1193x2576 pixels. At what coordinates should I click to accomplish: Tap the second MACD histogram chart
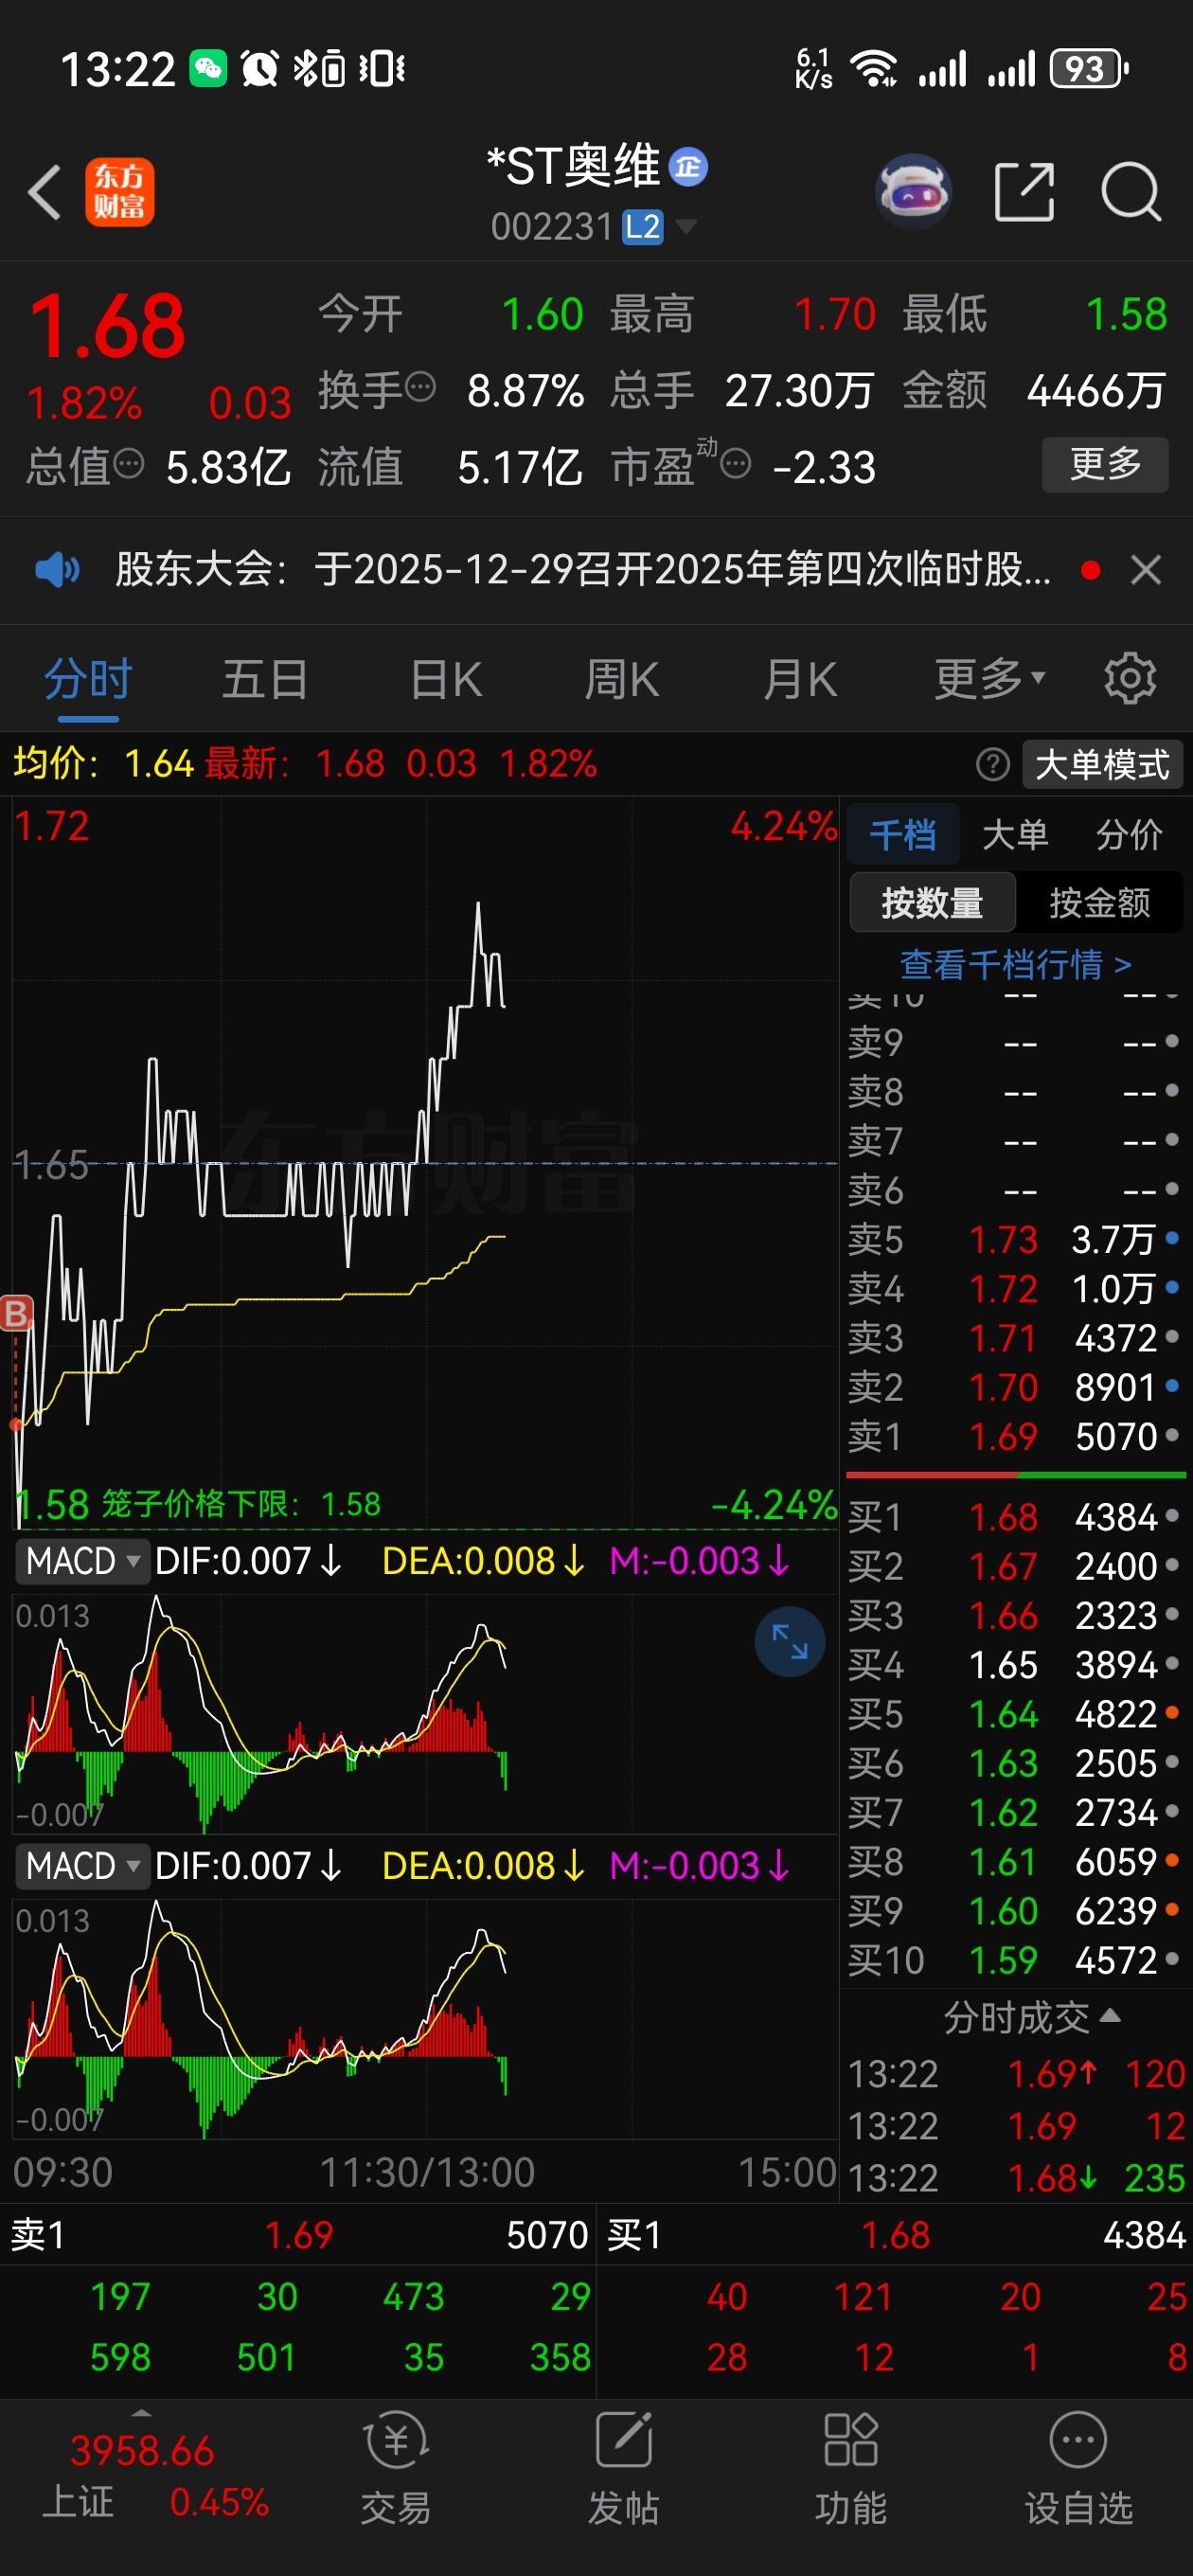tap(424, 2017)
